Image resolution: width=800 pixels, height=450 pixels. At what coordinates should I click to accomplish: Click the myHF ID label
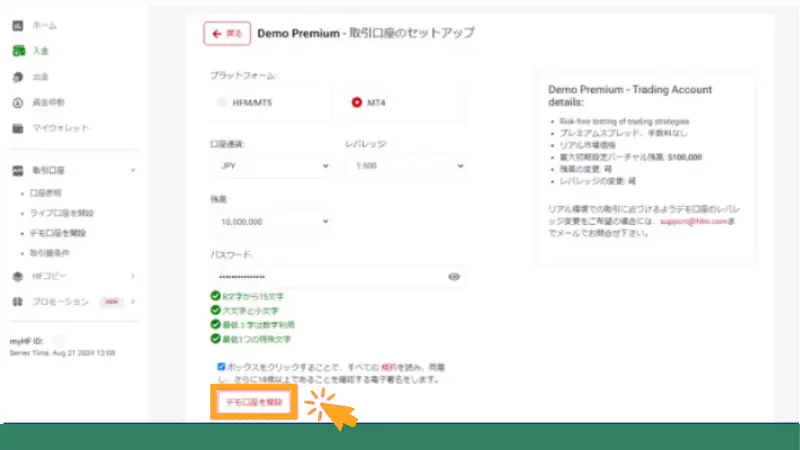26,341
